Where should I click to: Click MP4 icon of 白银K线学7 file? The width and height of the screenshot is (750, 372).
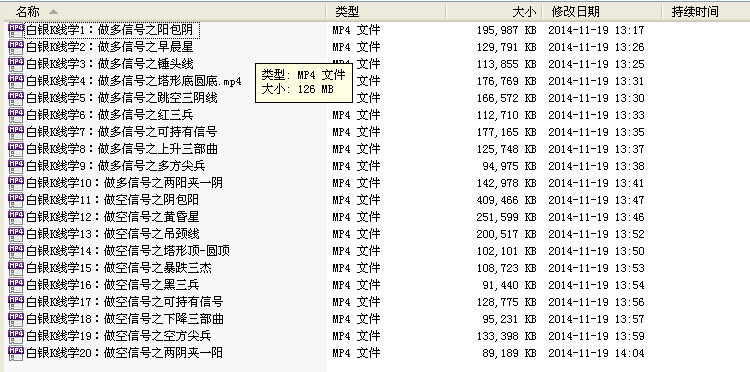[16, 132]
